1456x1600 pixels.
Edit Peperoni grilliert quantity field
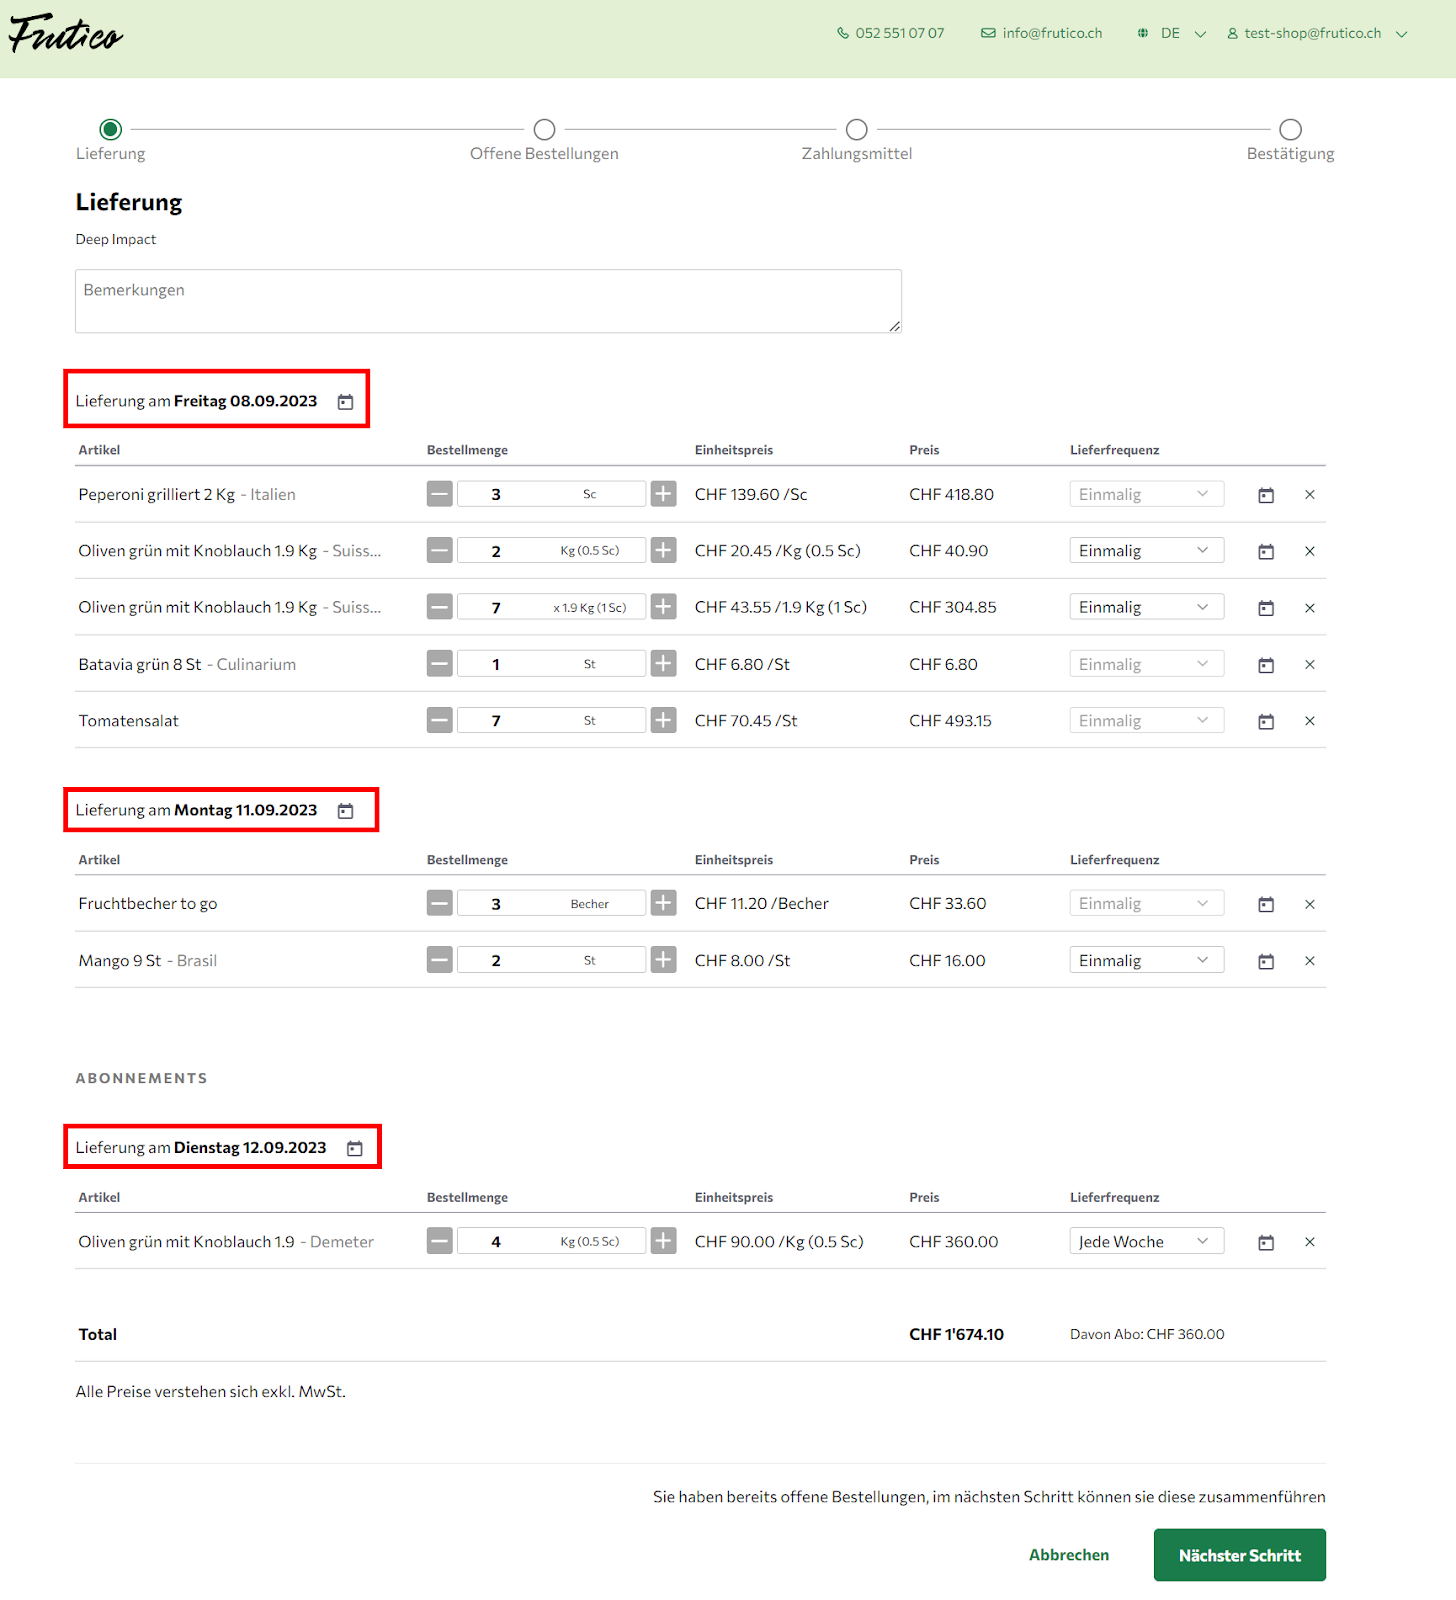pos(551,494)
